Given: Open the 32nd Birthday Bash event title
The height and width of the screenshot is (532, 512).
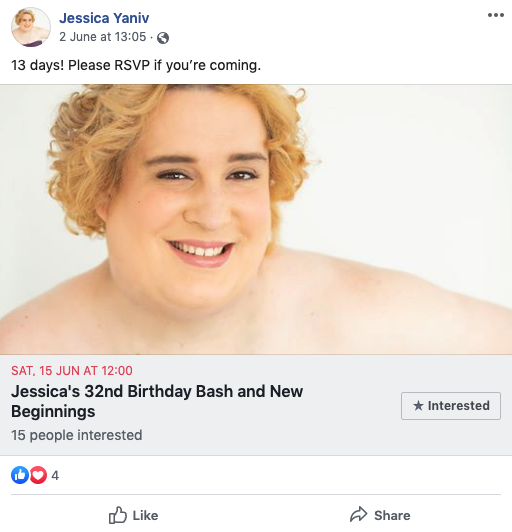Looking at the screenshot, I should pos(157,401).
